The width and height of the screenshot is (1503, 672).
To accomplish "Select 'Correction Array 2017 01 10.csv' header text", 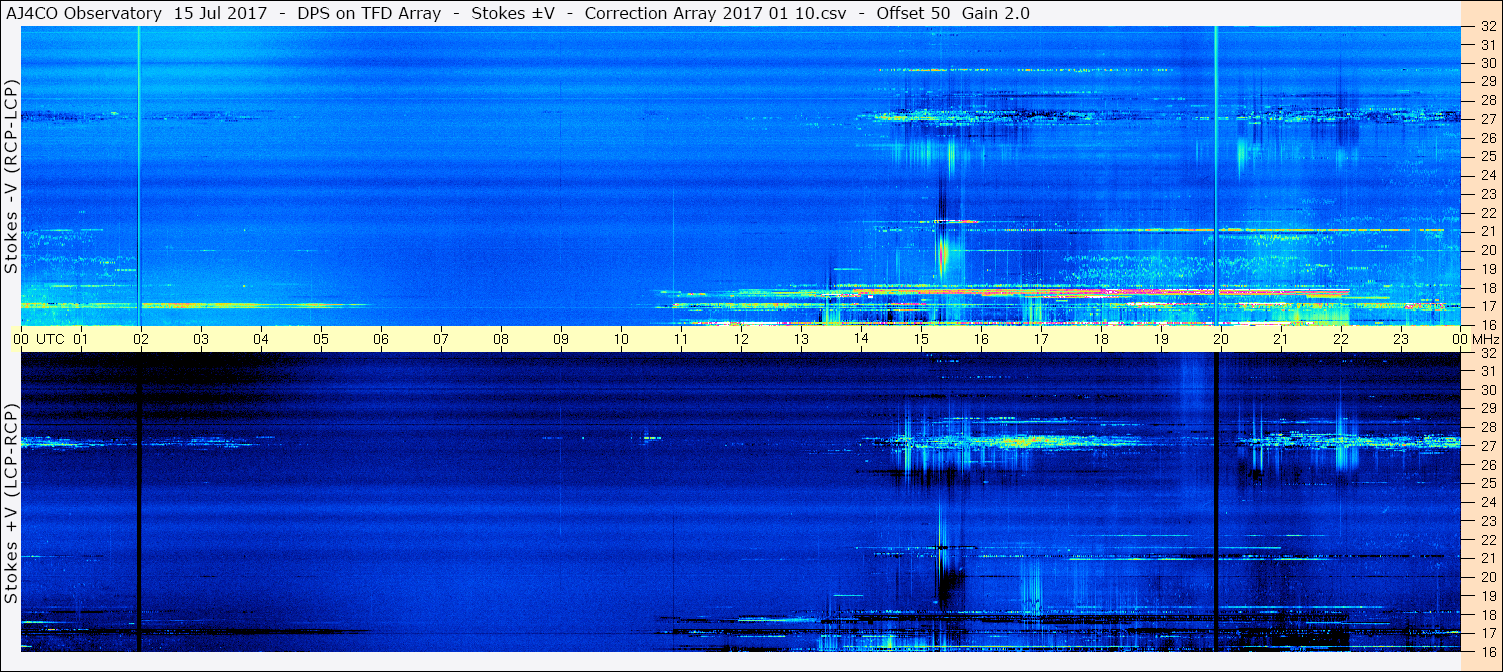I will tap(715, 13).
